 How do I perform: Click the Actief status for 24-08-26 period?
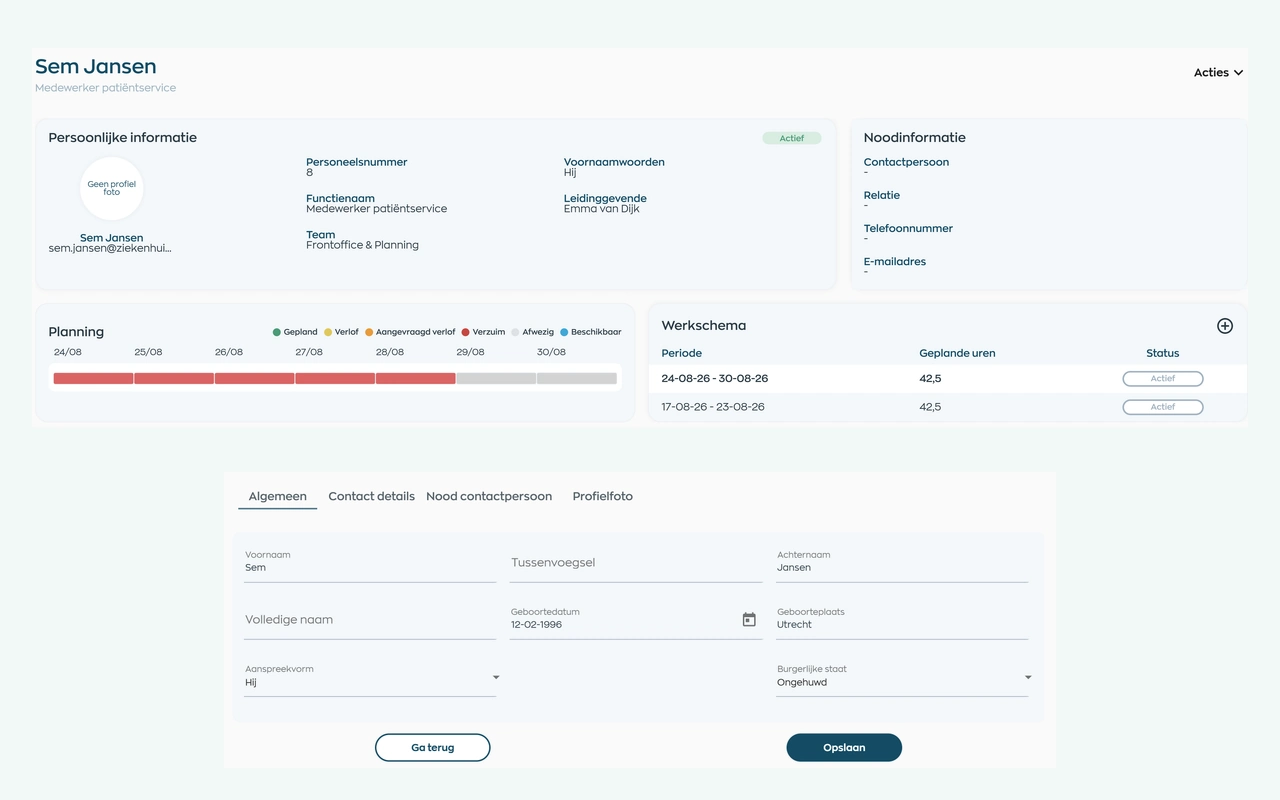(x=1163, y=379)
